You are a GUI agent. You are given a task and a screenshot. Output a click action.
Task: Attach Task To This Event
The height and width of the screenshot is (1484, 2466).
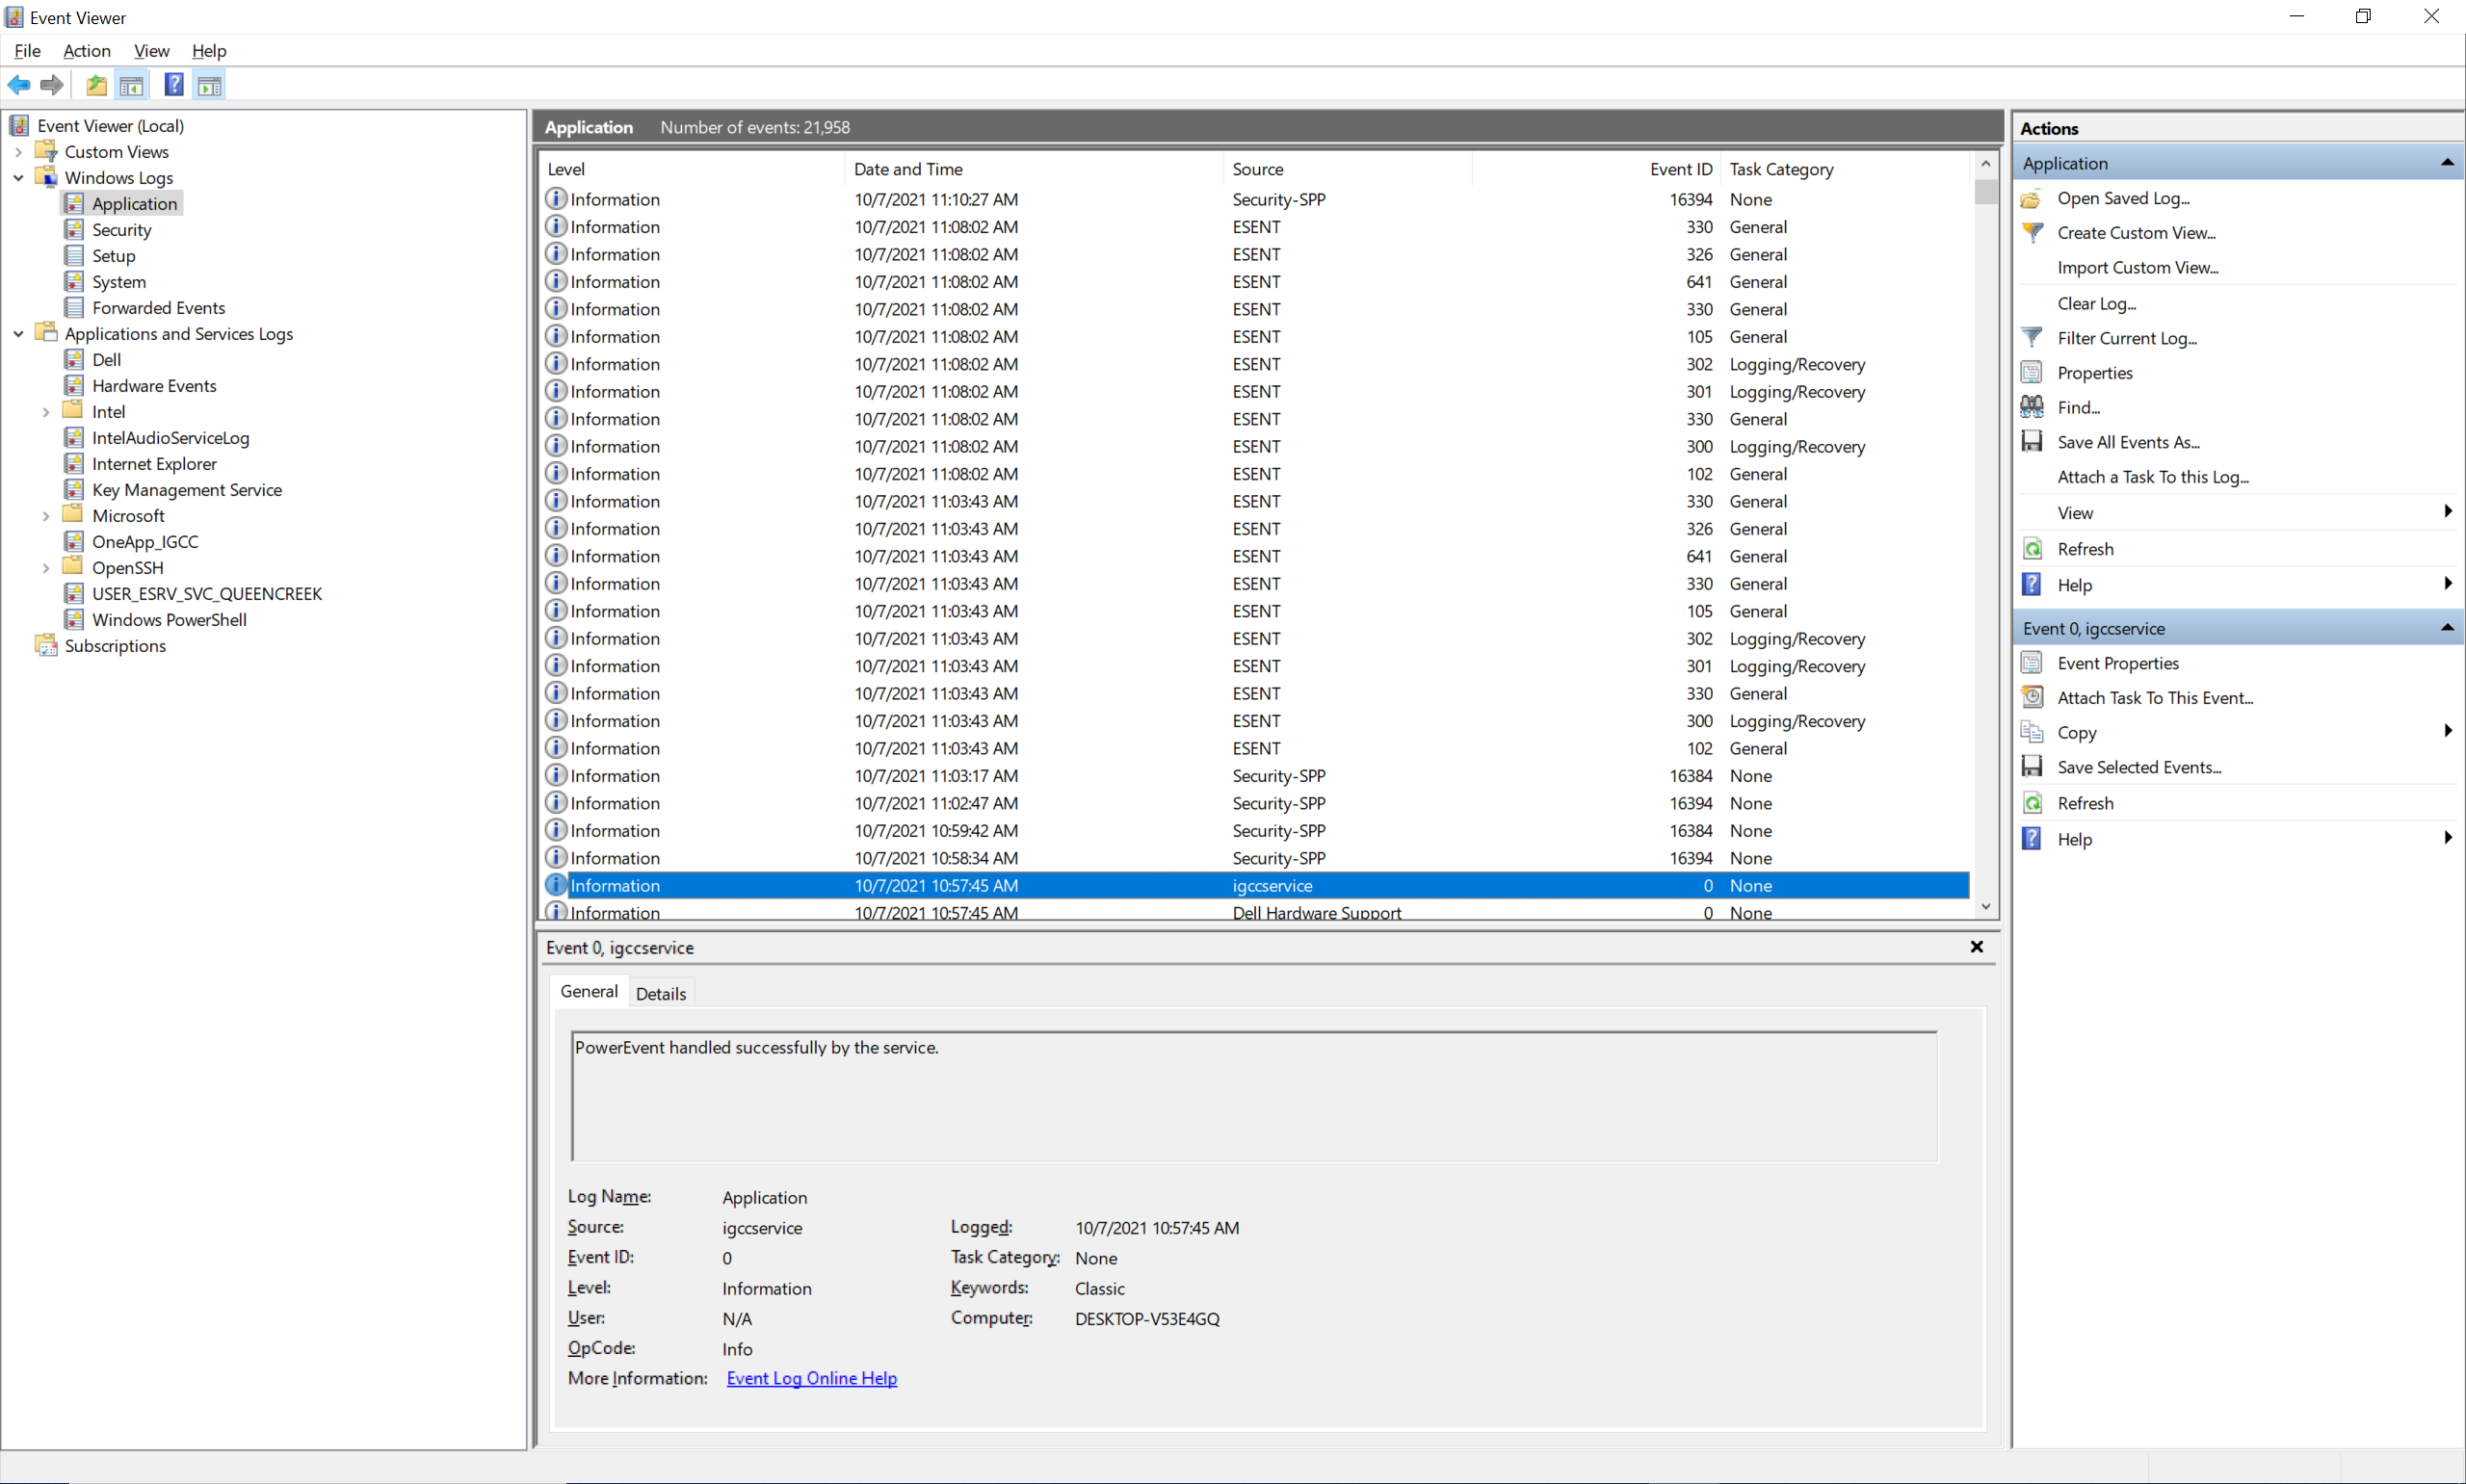click(2155, 697)
